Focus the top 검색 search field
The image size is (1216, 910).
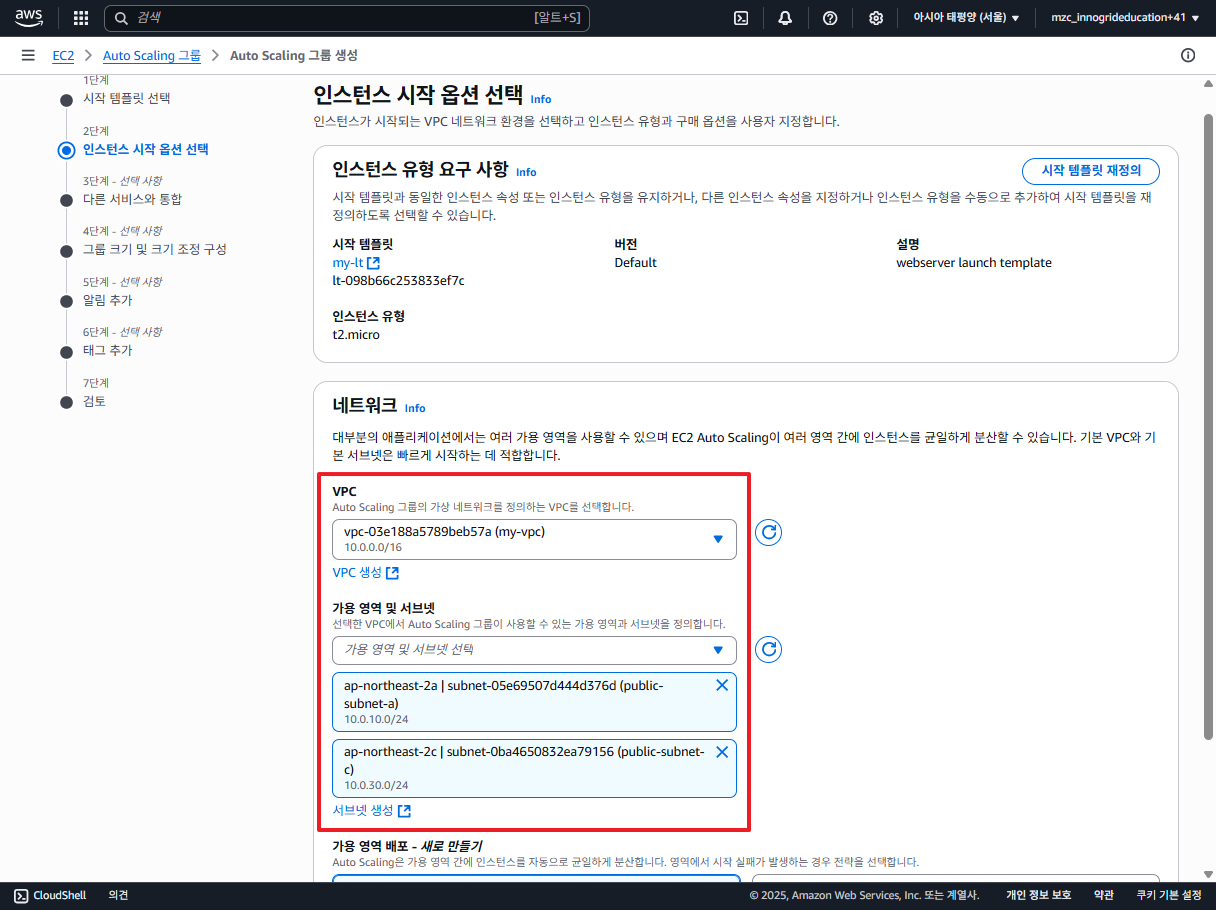point(347,18)
